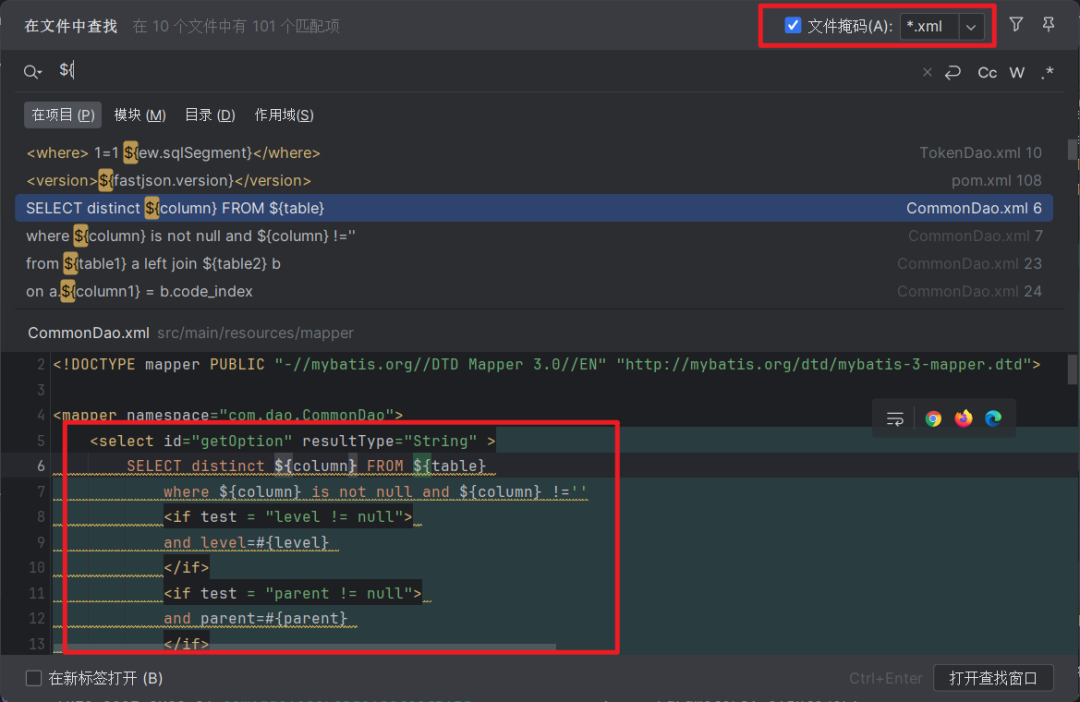Open preview in Firefox browser
The image size is (1080, 702).
coord(963,418)
